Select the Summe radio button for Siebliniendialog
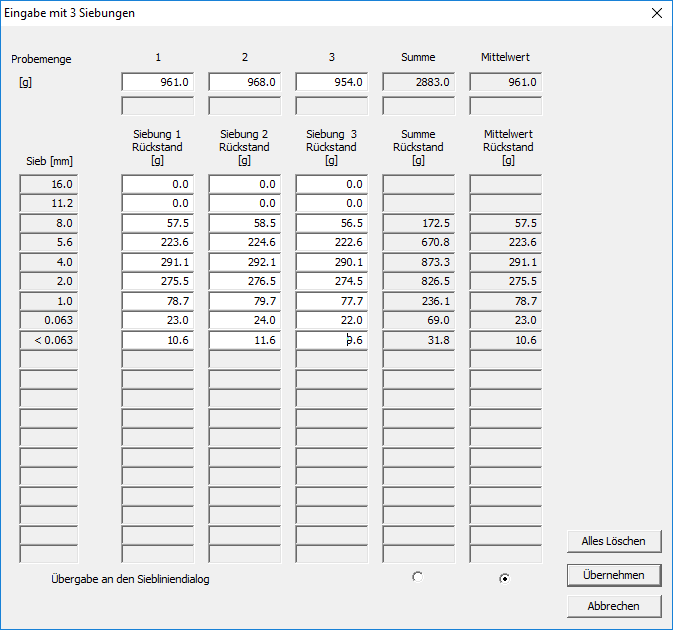The height and width of the screenshot is (630, 673). pos(418,577)
